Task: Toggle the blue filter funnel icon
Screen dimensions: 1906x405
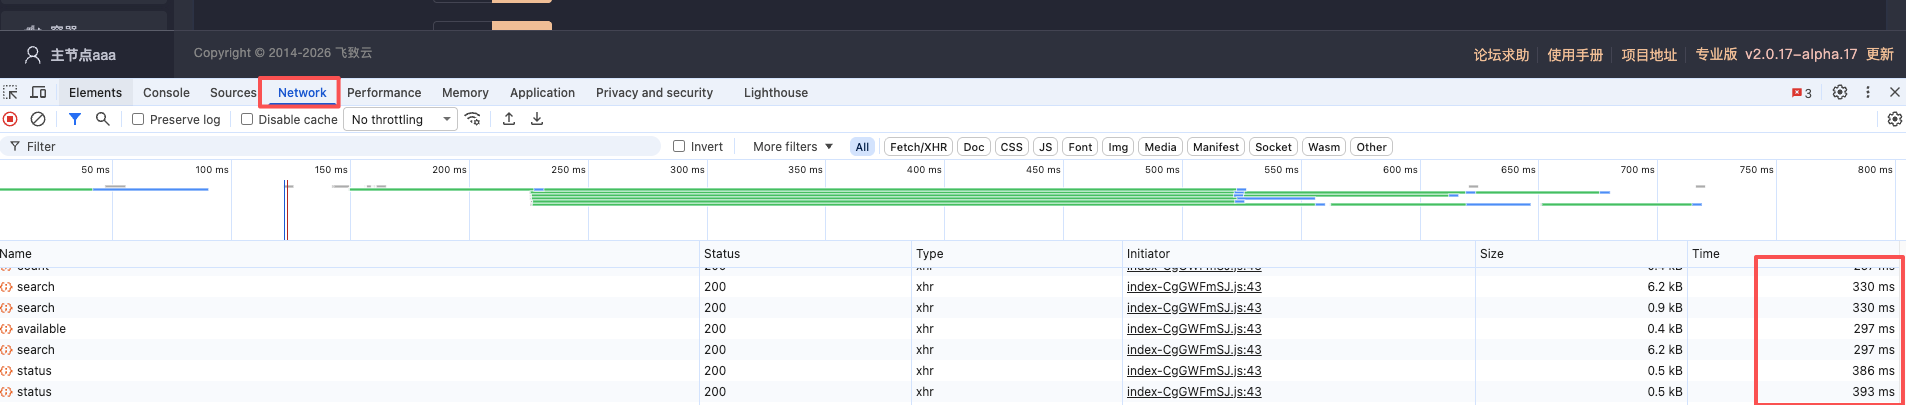Action: tap(75, 119)
